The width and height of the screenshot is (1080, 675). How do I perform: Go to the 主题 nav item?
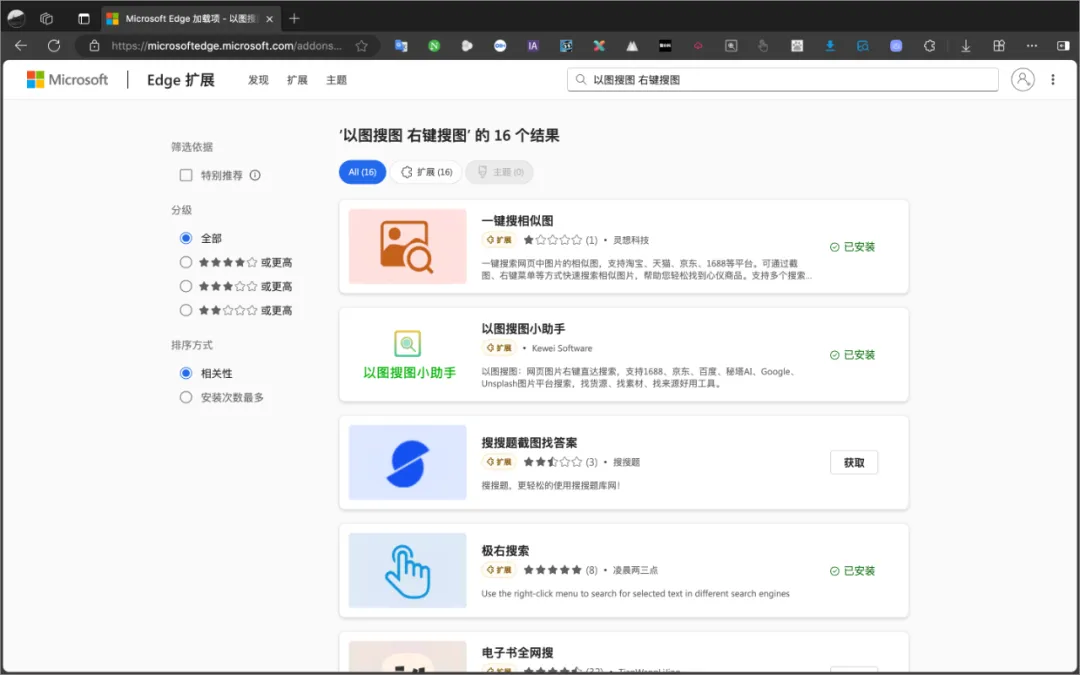pos(336,80)
